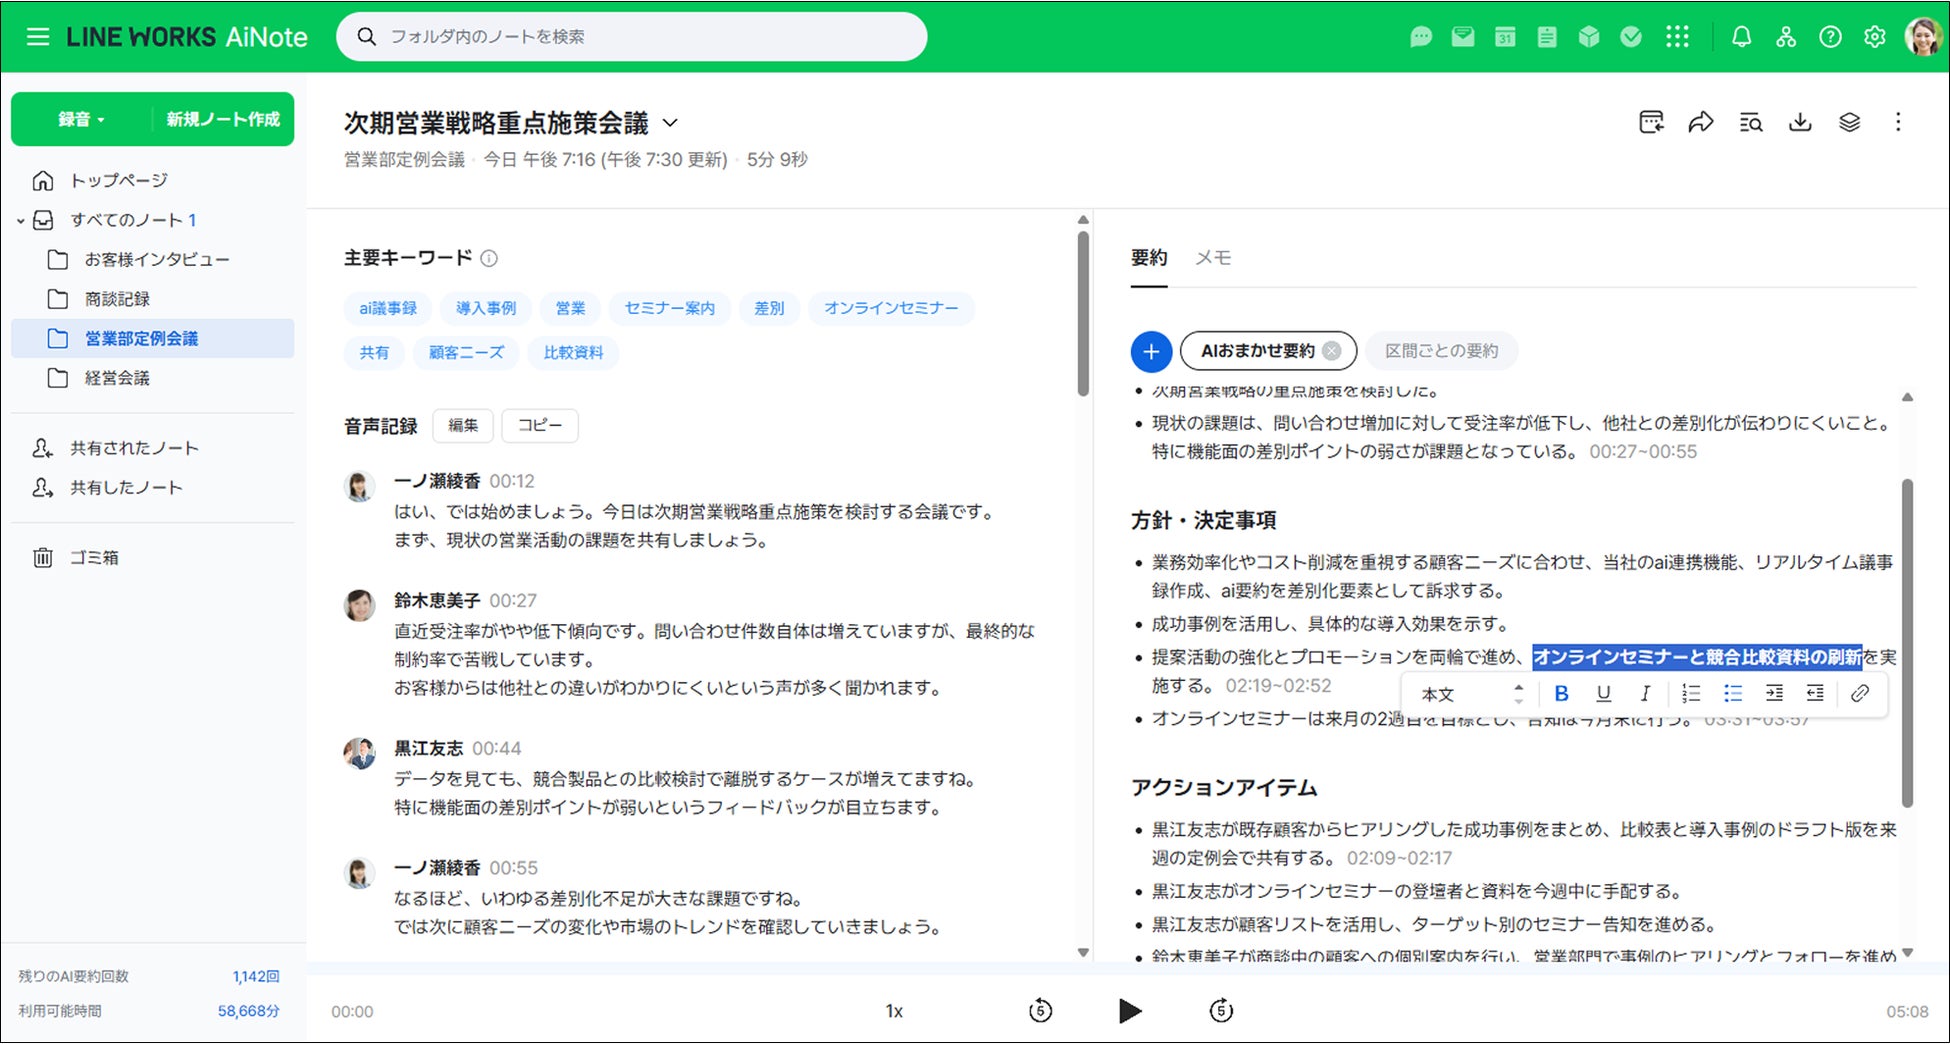This screenshot has width=1950, height=1044.
Task: Click the transcript panel scrollbar
Action: [1083, 313]
